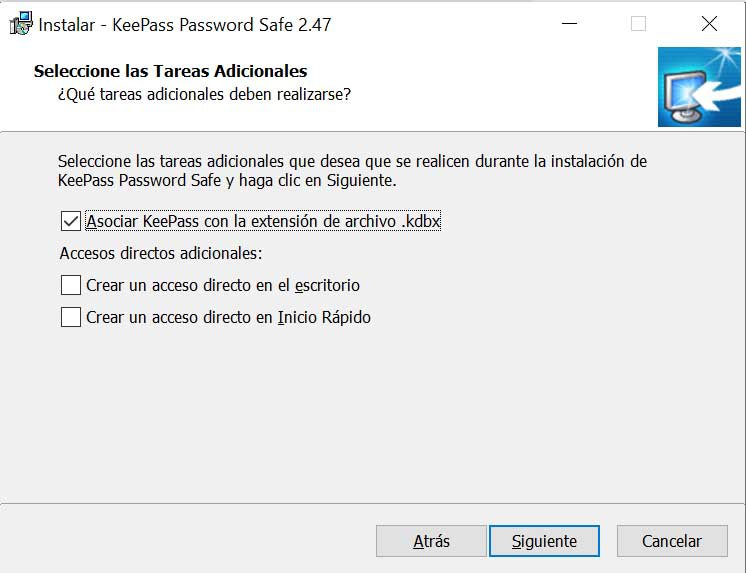Click the 'Crear un acceso directo en el escritorio' text
This screenshot has height=573, width=746.
tap(223, 285)
